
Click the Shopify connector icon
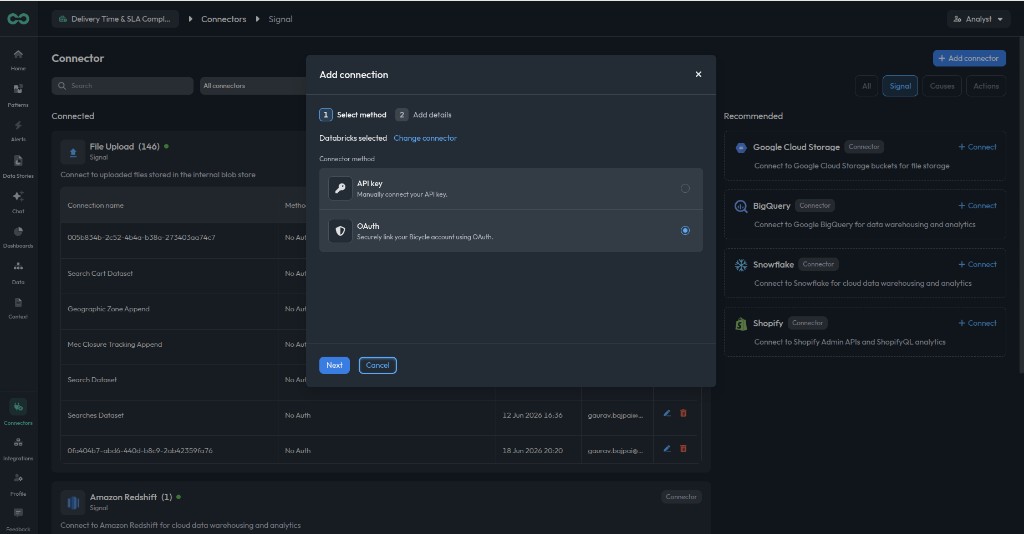[x=741, y=324]
